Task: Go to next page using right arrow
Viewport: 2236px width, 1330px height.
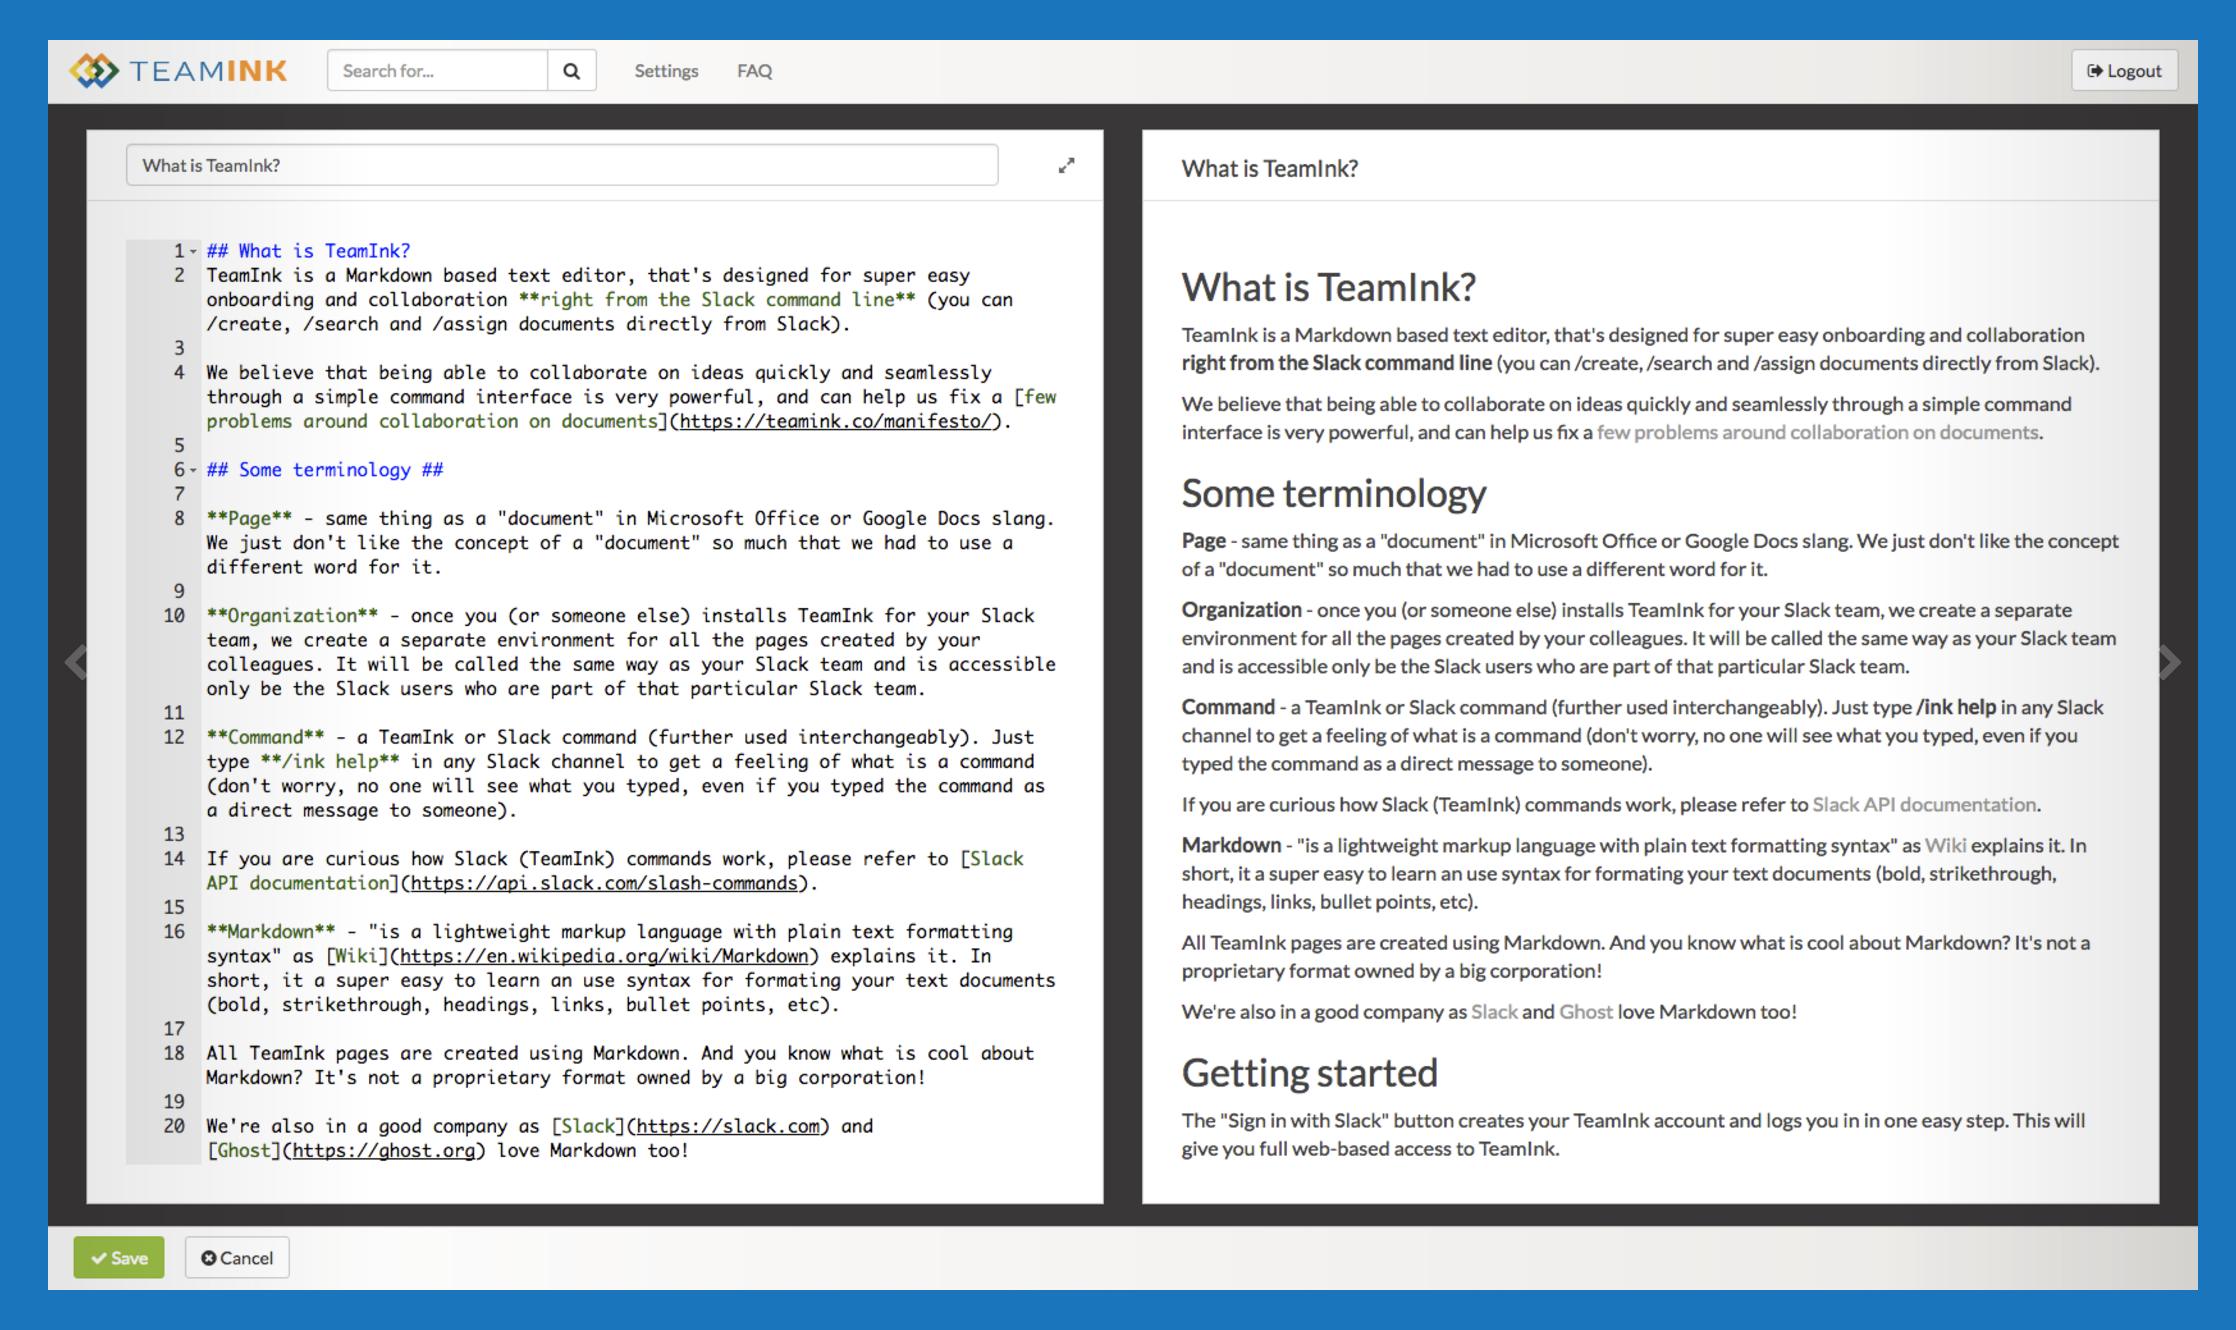Action: coord(2168,662)
